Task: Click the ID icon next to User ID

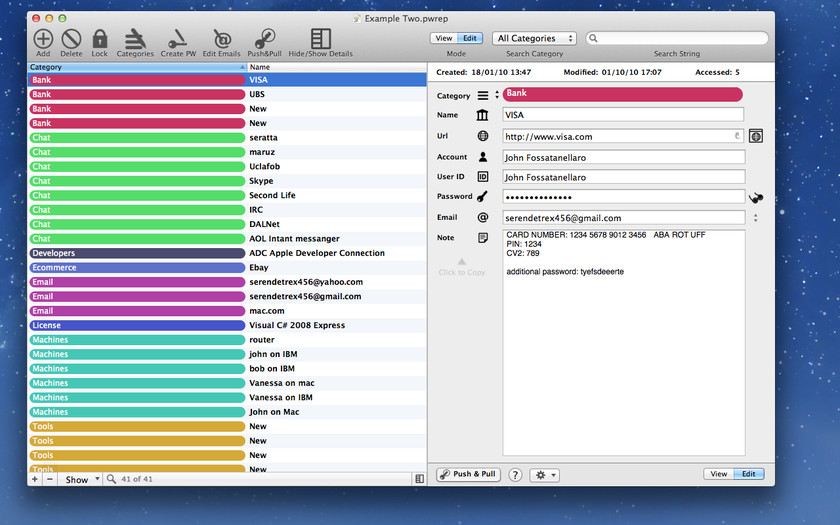Action: [x=483, y=177]
